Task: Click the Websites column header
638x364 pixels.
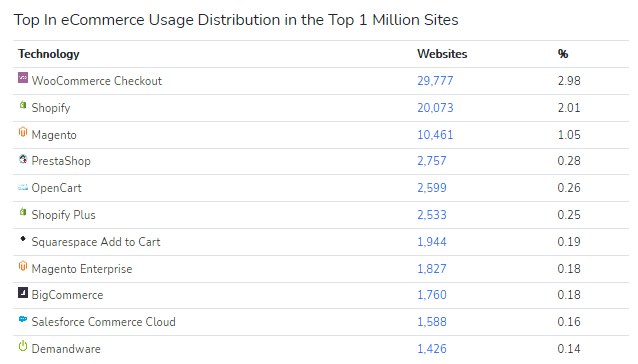Action: (x=442, y=54)
